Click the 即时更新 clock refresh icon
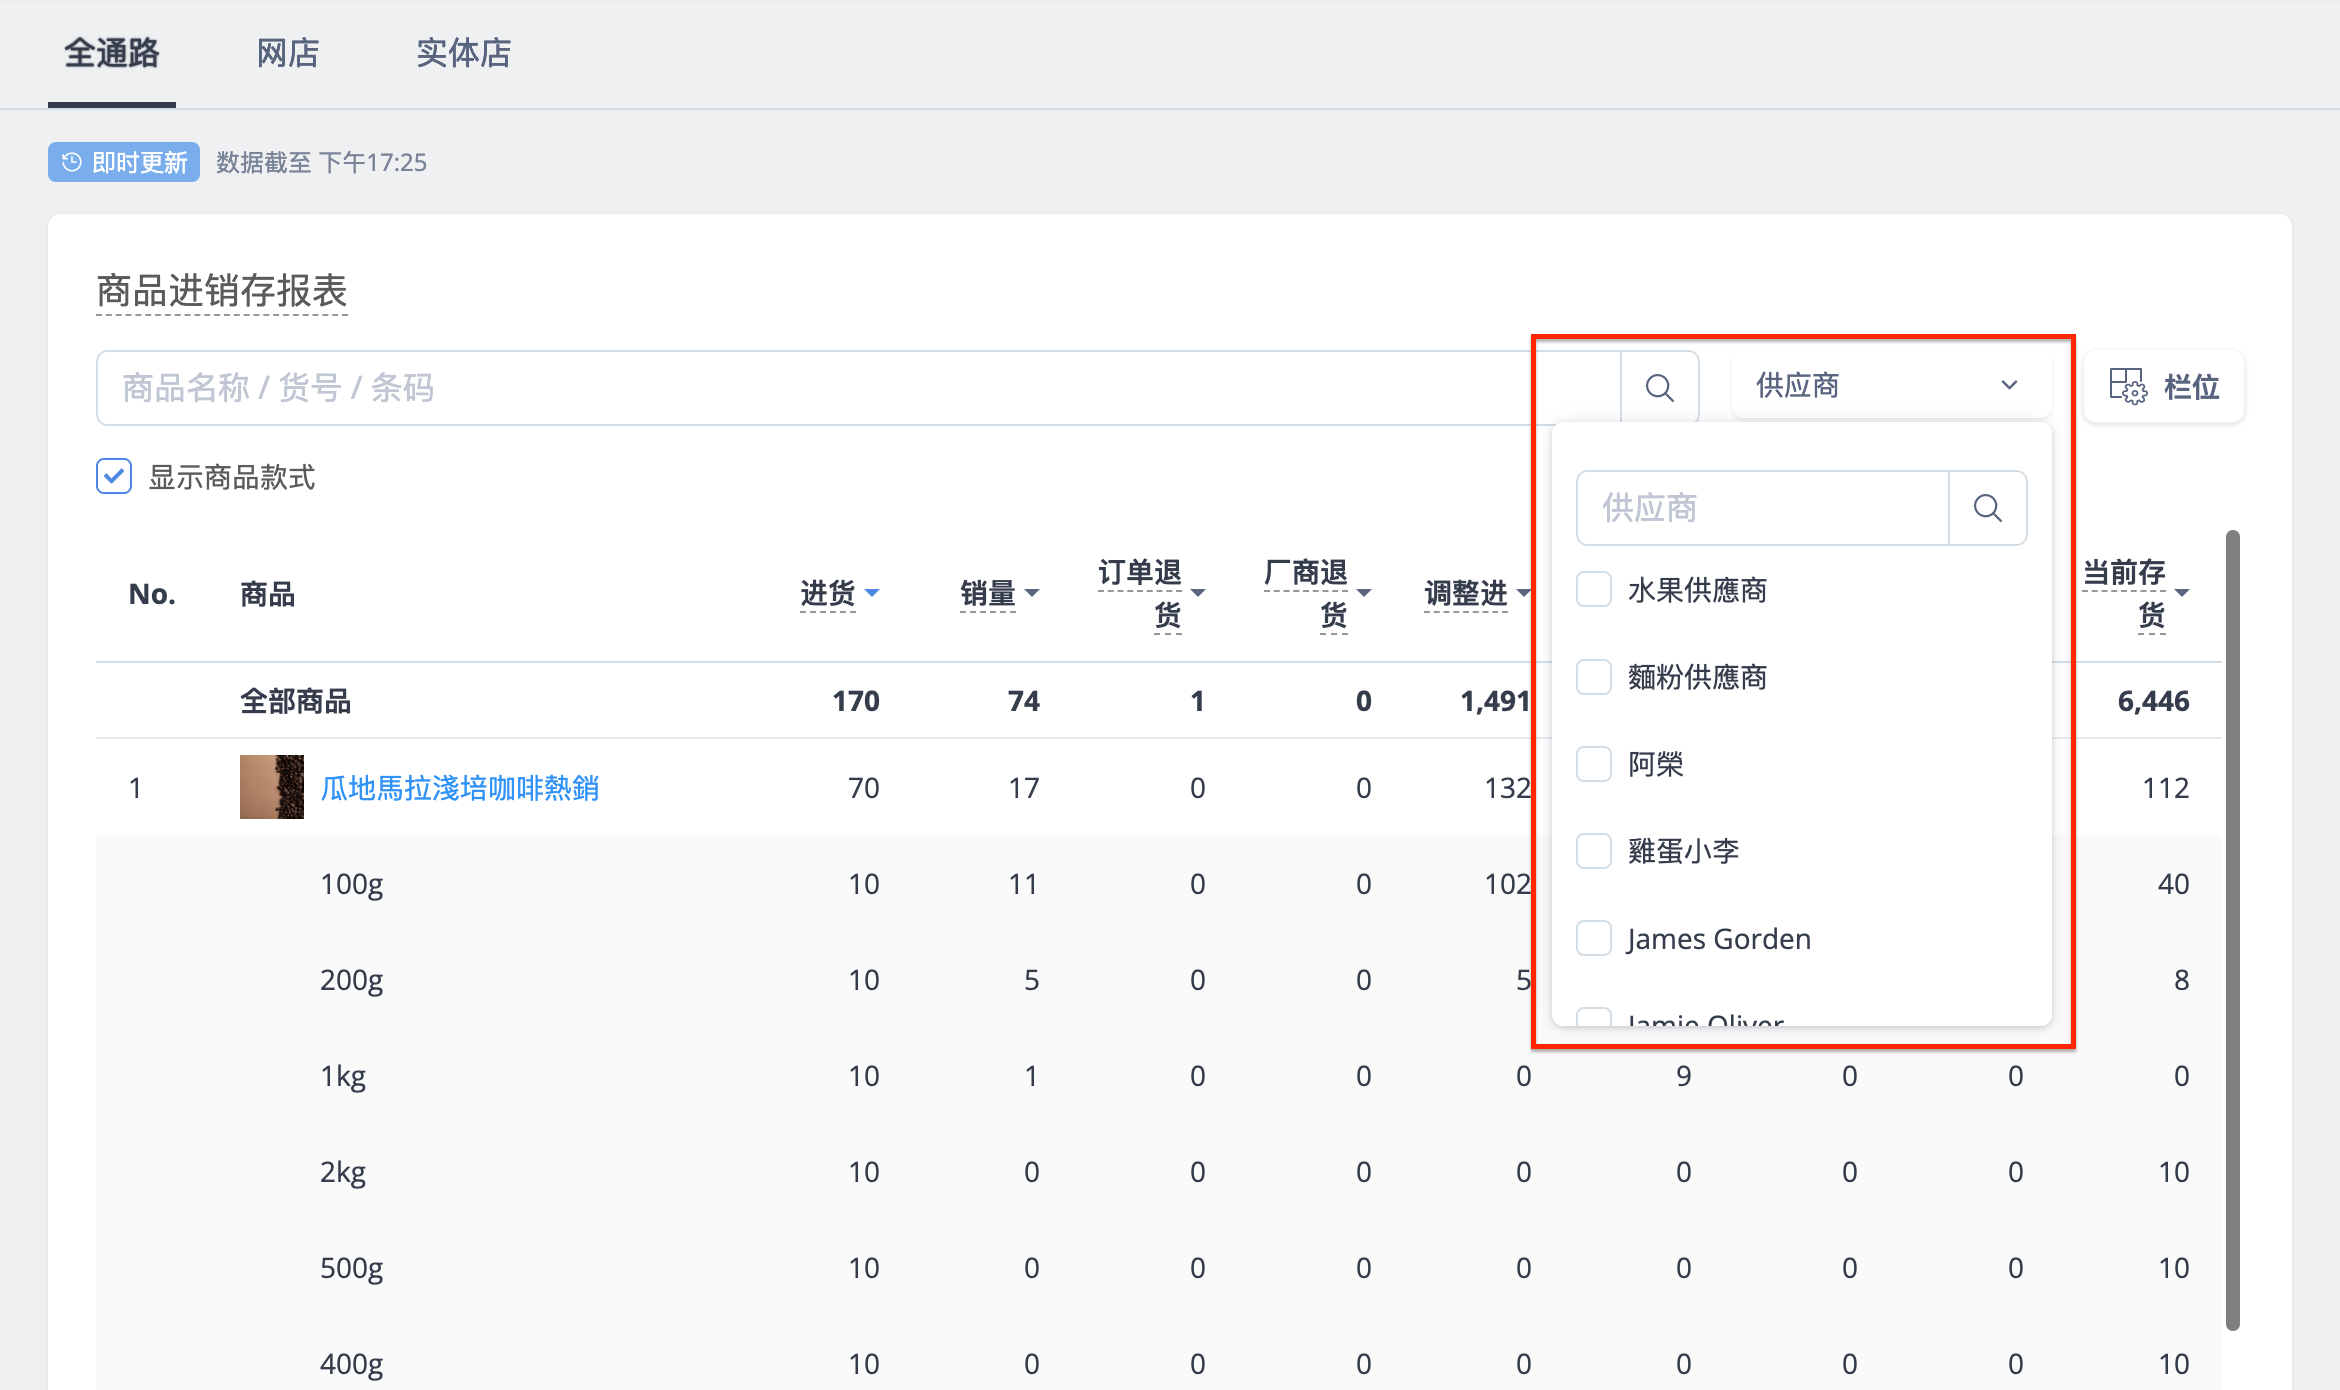This screenshot has height=1390, width=2340. click(72, 162)
